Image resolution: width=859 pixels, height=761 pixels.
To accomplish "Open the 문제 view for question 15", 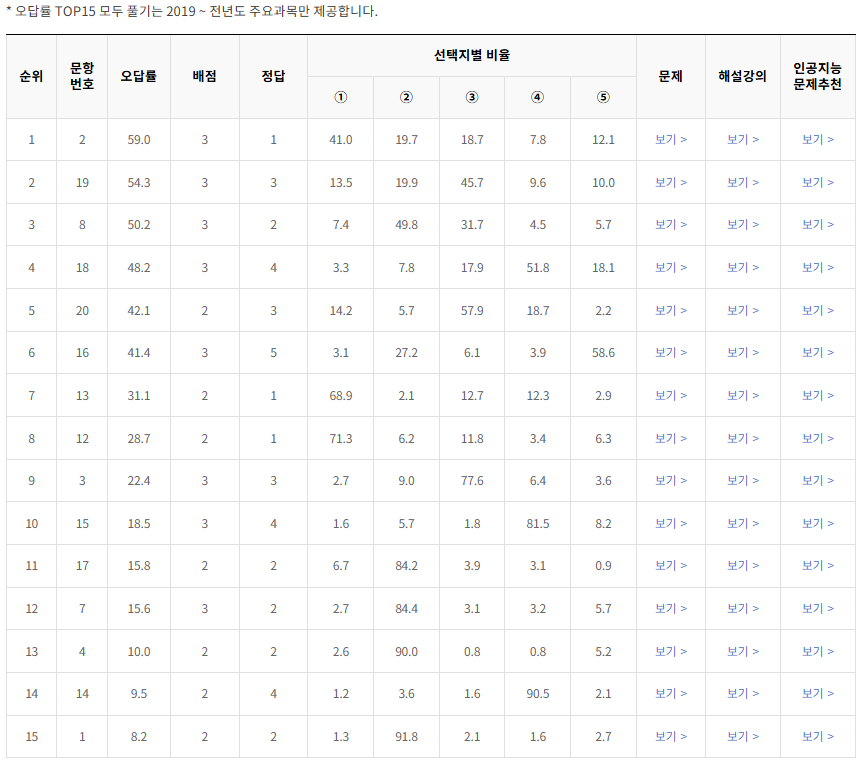I will coord(670,523).
